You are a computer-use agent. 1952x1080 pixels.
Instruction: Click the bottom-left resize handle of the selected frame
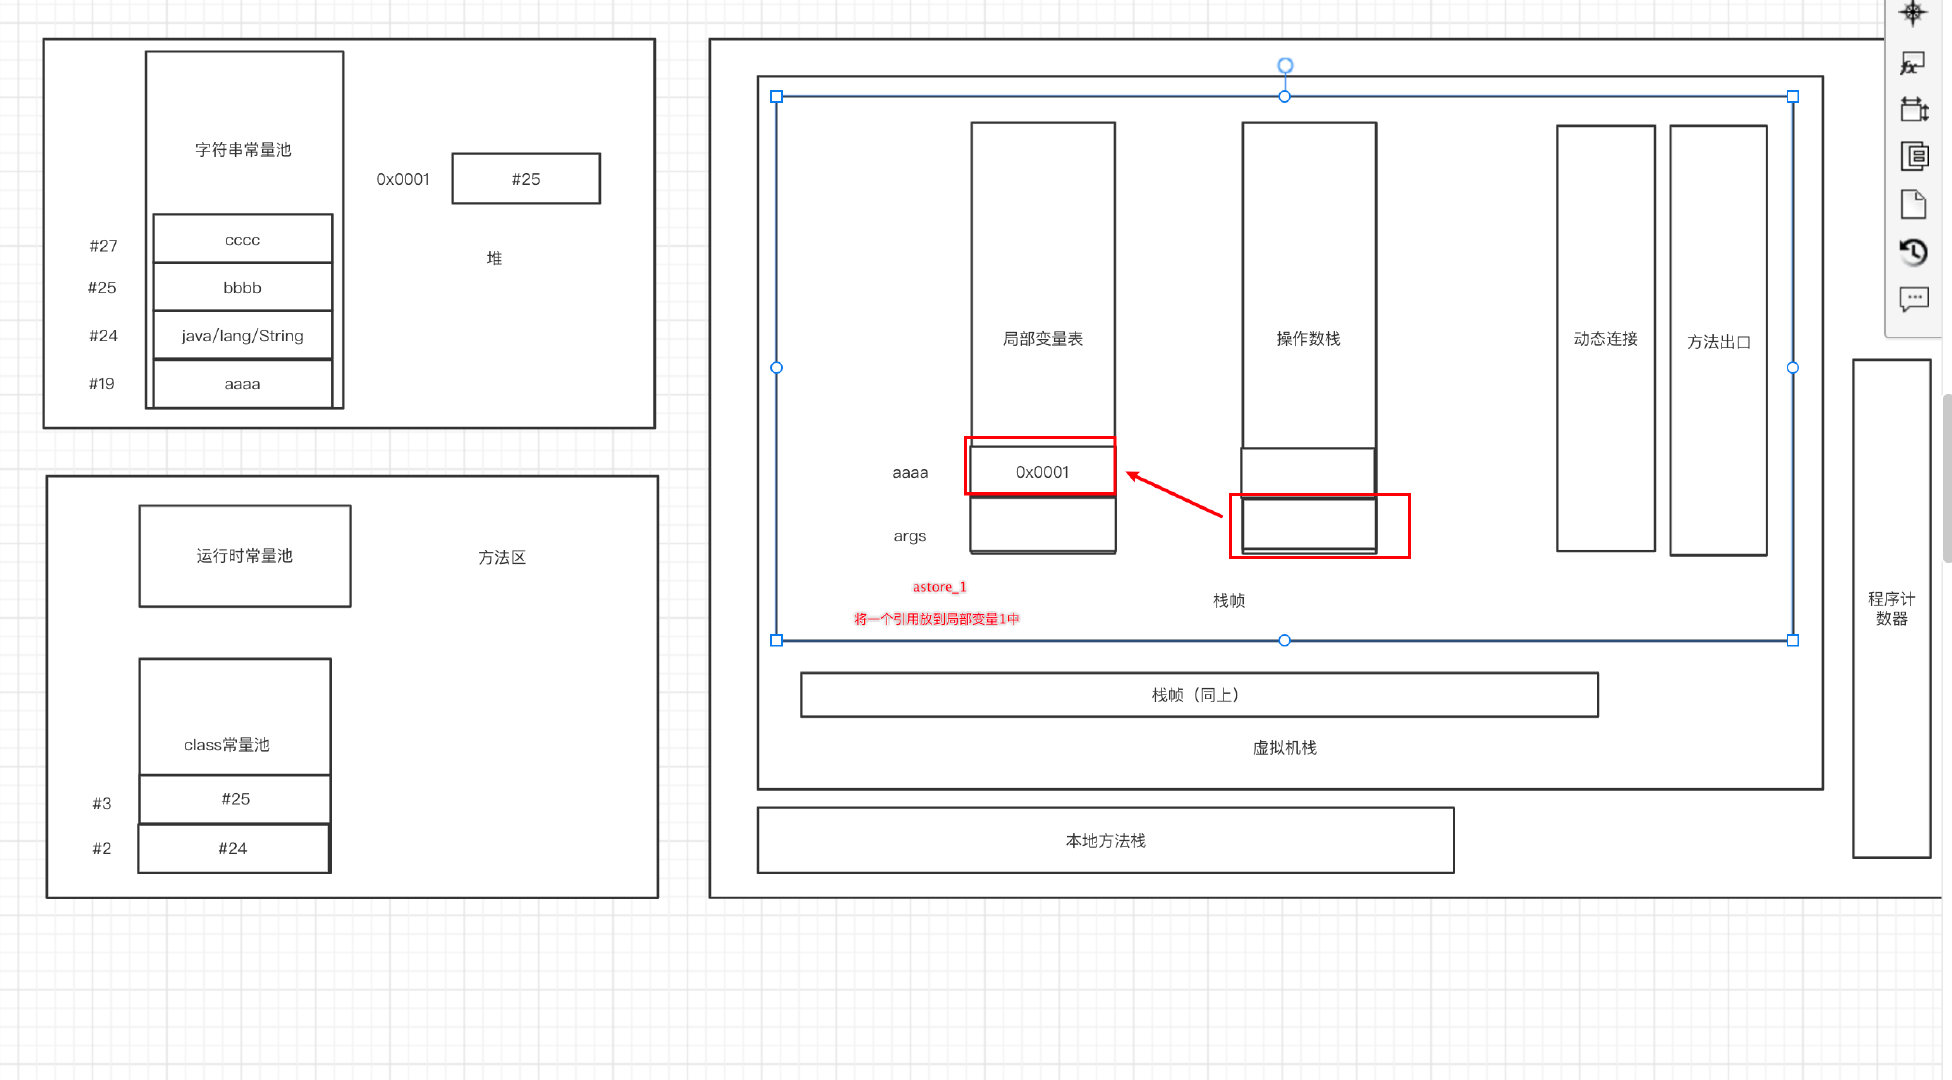(777, 640)
